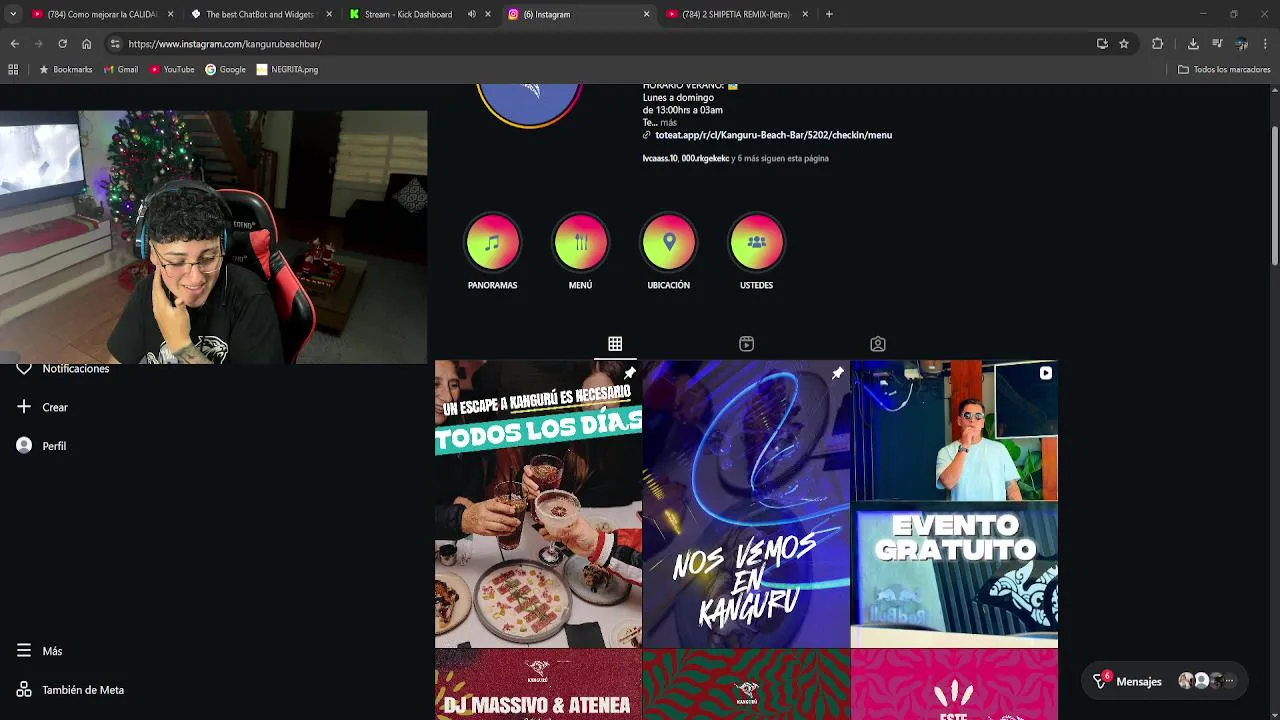This screenshot has height=720, width=1280.
Task: Open the PANORAMAS story highlight
Action: click(x=492, y=242)
